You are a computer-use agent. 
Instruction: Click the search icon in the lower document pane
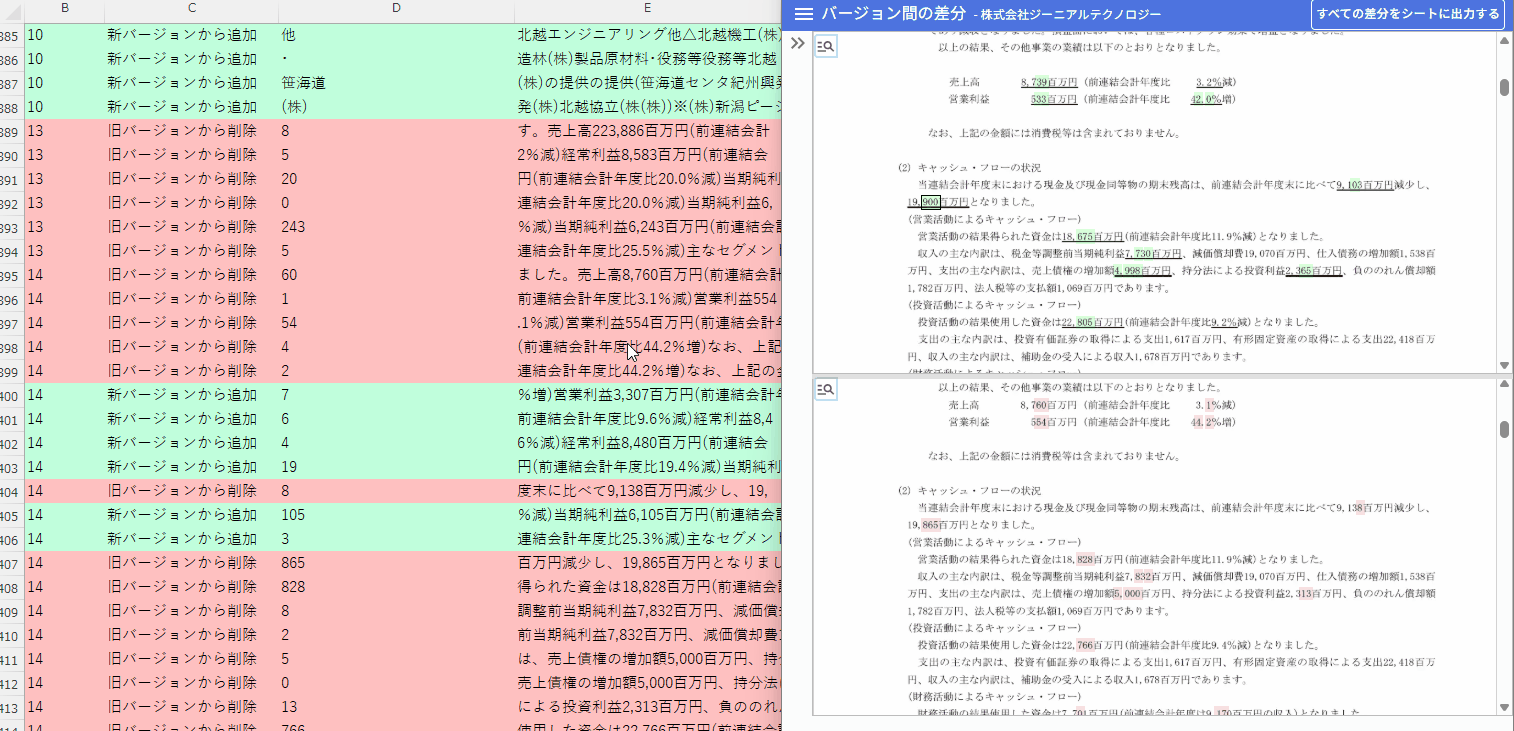[x=826, y=390]
